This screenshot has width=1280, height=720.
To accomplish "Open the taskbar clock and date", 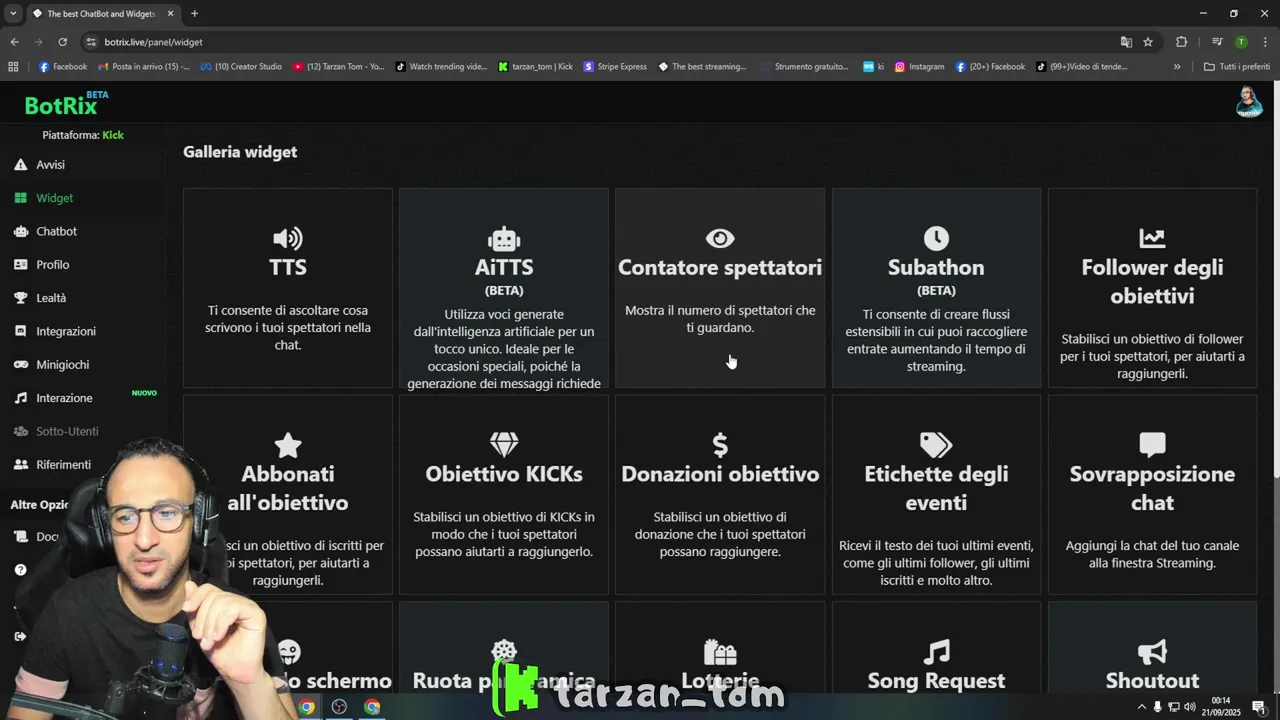I will point(1221,706).
